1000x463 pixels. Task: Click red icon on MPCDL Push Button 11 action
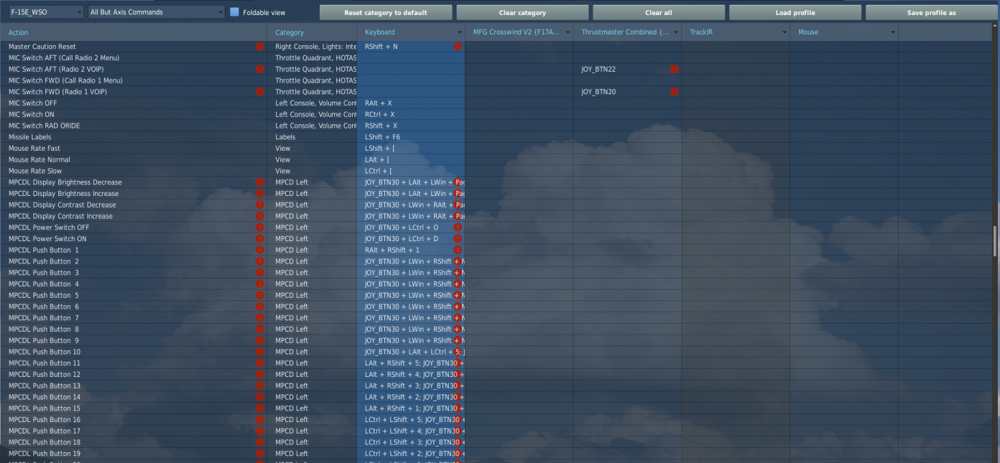pyautogui.click(x=260, y=363)
